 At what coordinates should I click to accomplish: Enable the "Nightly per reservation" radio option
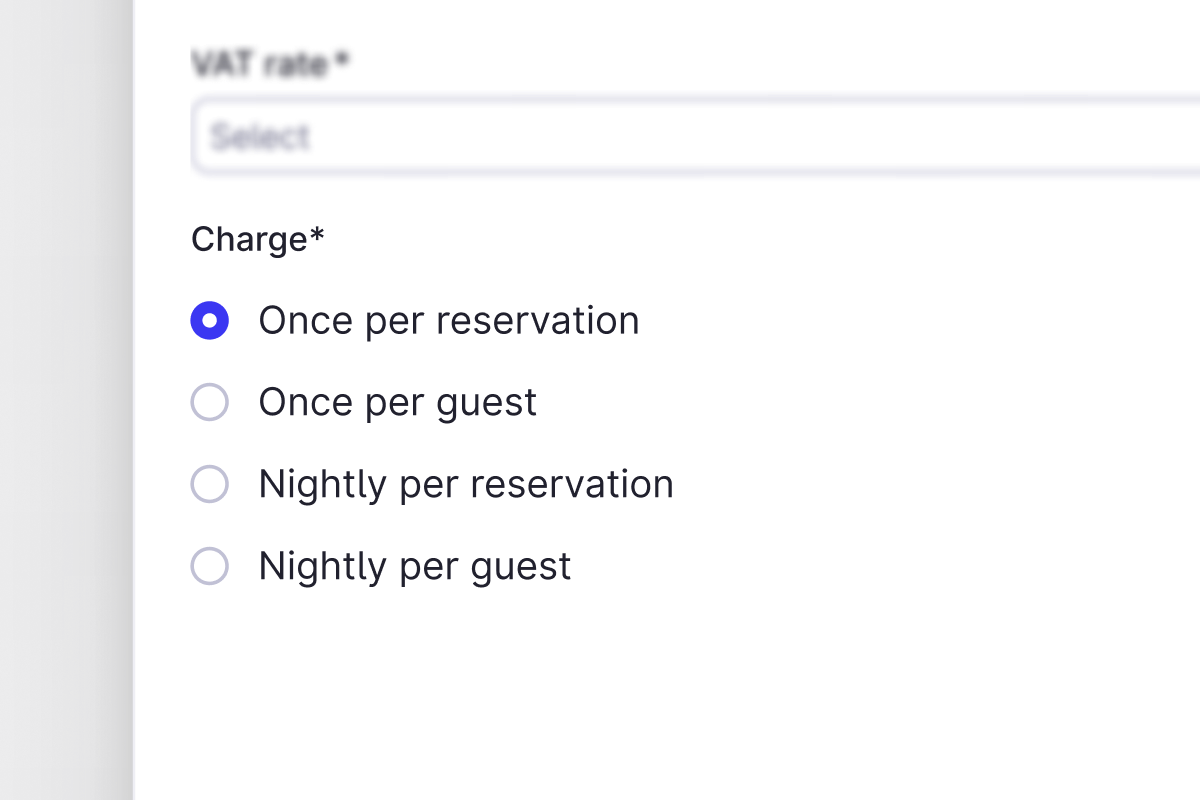pos(210,485)
